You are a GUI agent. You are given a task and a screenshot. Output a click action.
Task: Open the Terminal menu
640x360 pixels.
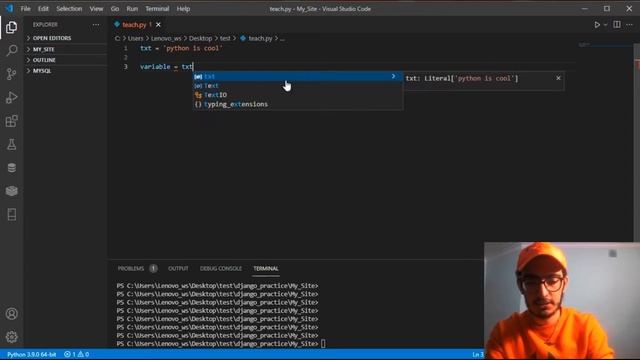157,9
